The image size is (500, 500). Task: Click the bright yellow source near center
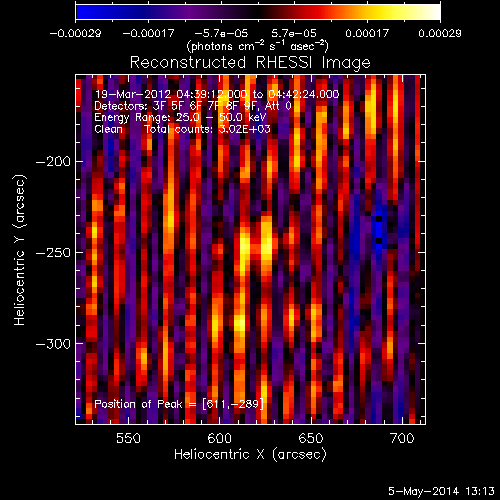pyautogui.click(x=266, y=248)
